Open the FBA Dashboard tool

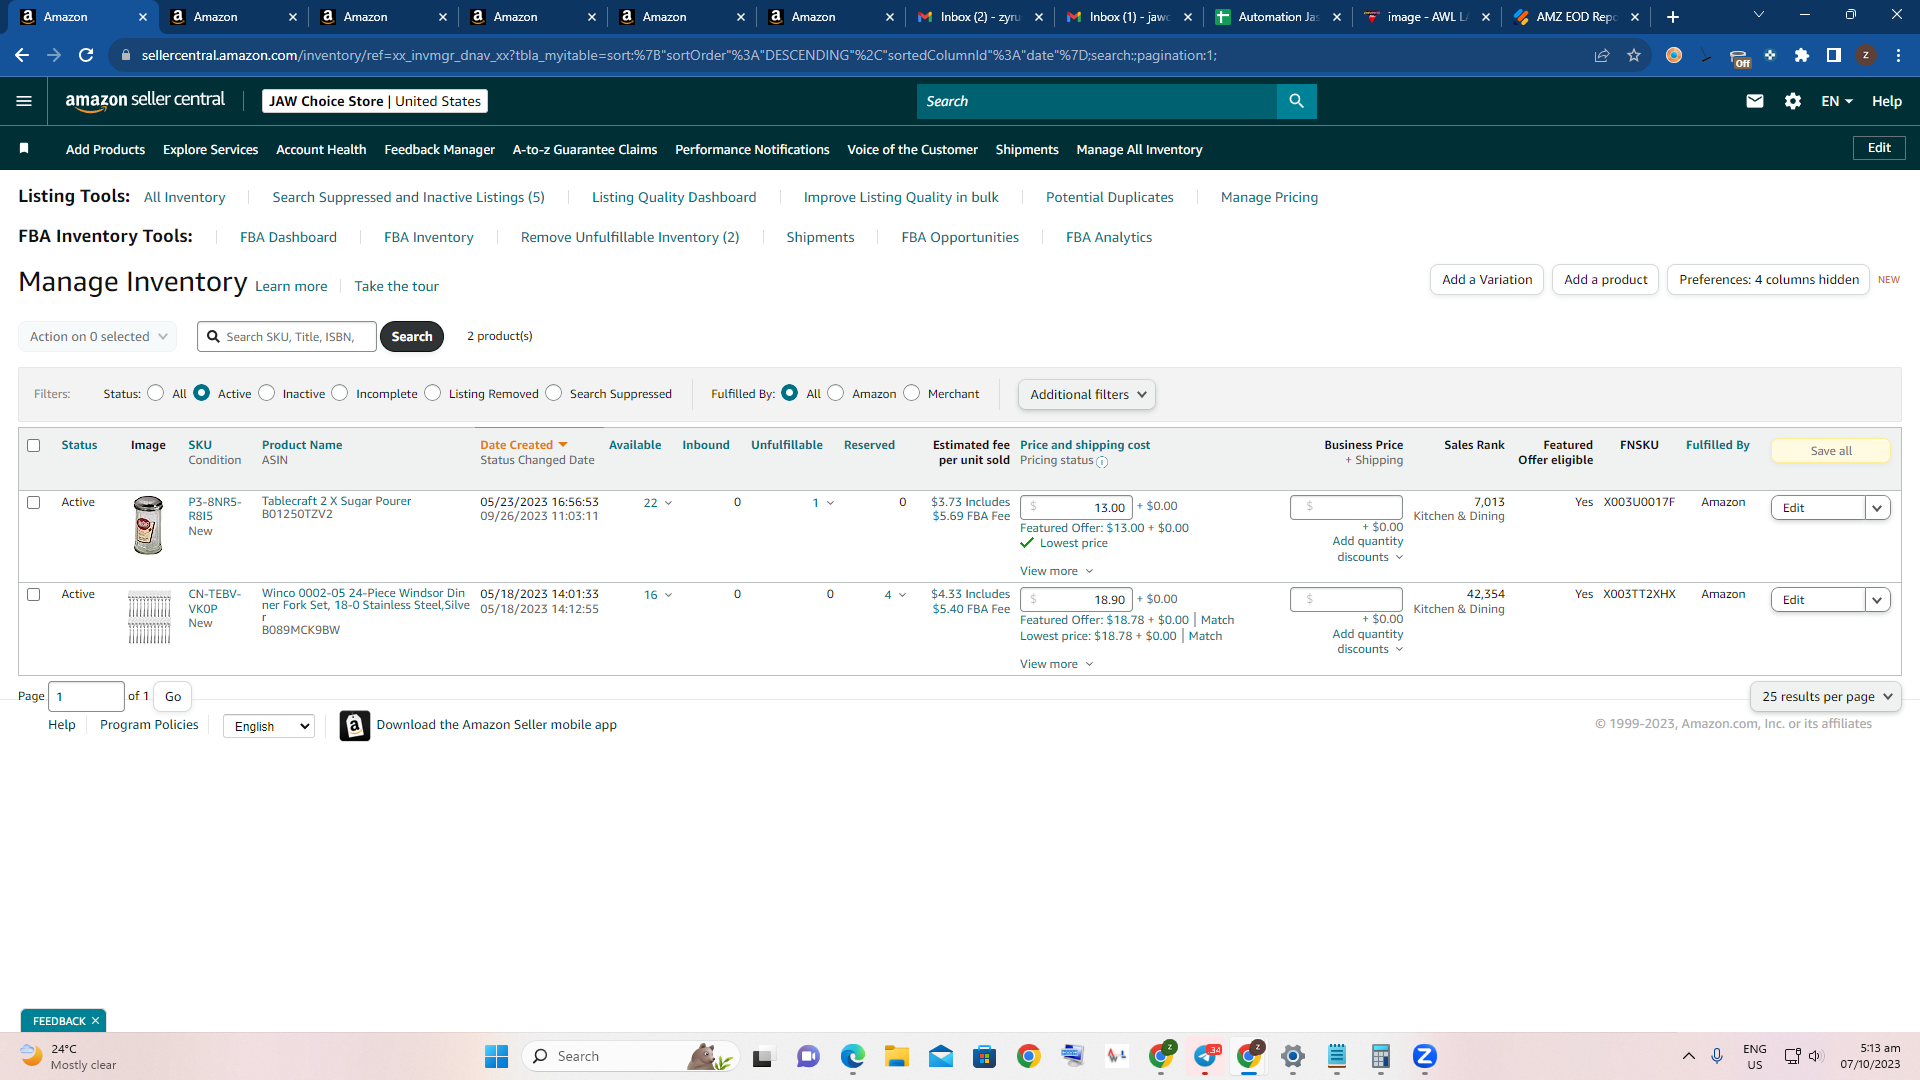click(x=288, y=237)
